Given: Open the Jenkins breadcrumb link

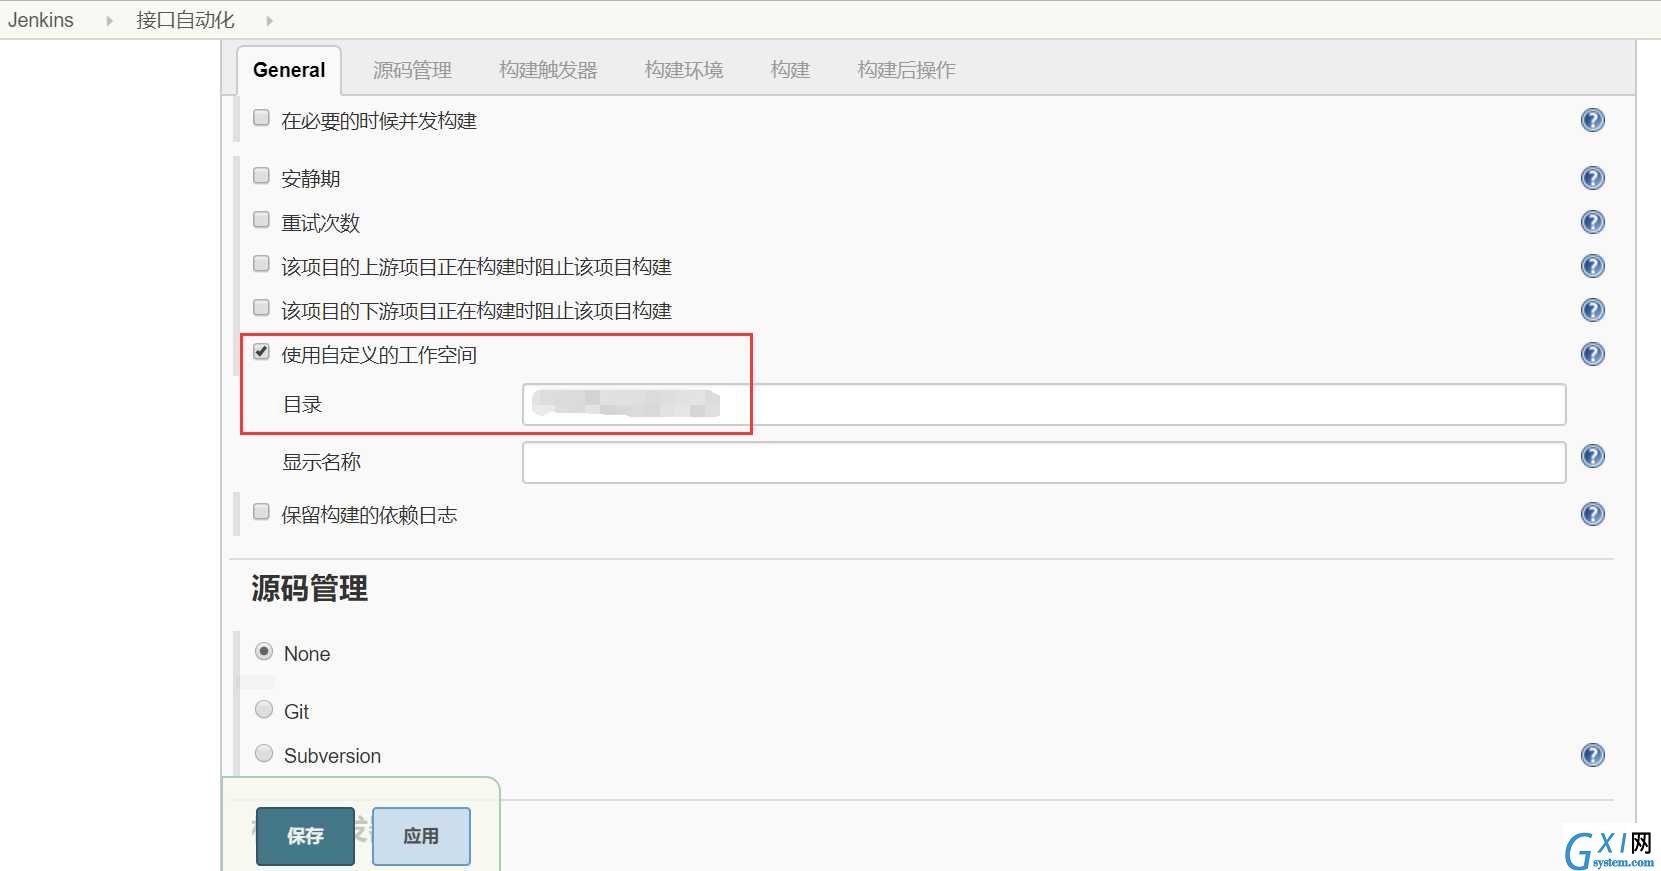Looking at the screenshot, I should 41,20.
